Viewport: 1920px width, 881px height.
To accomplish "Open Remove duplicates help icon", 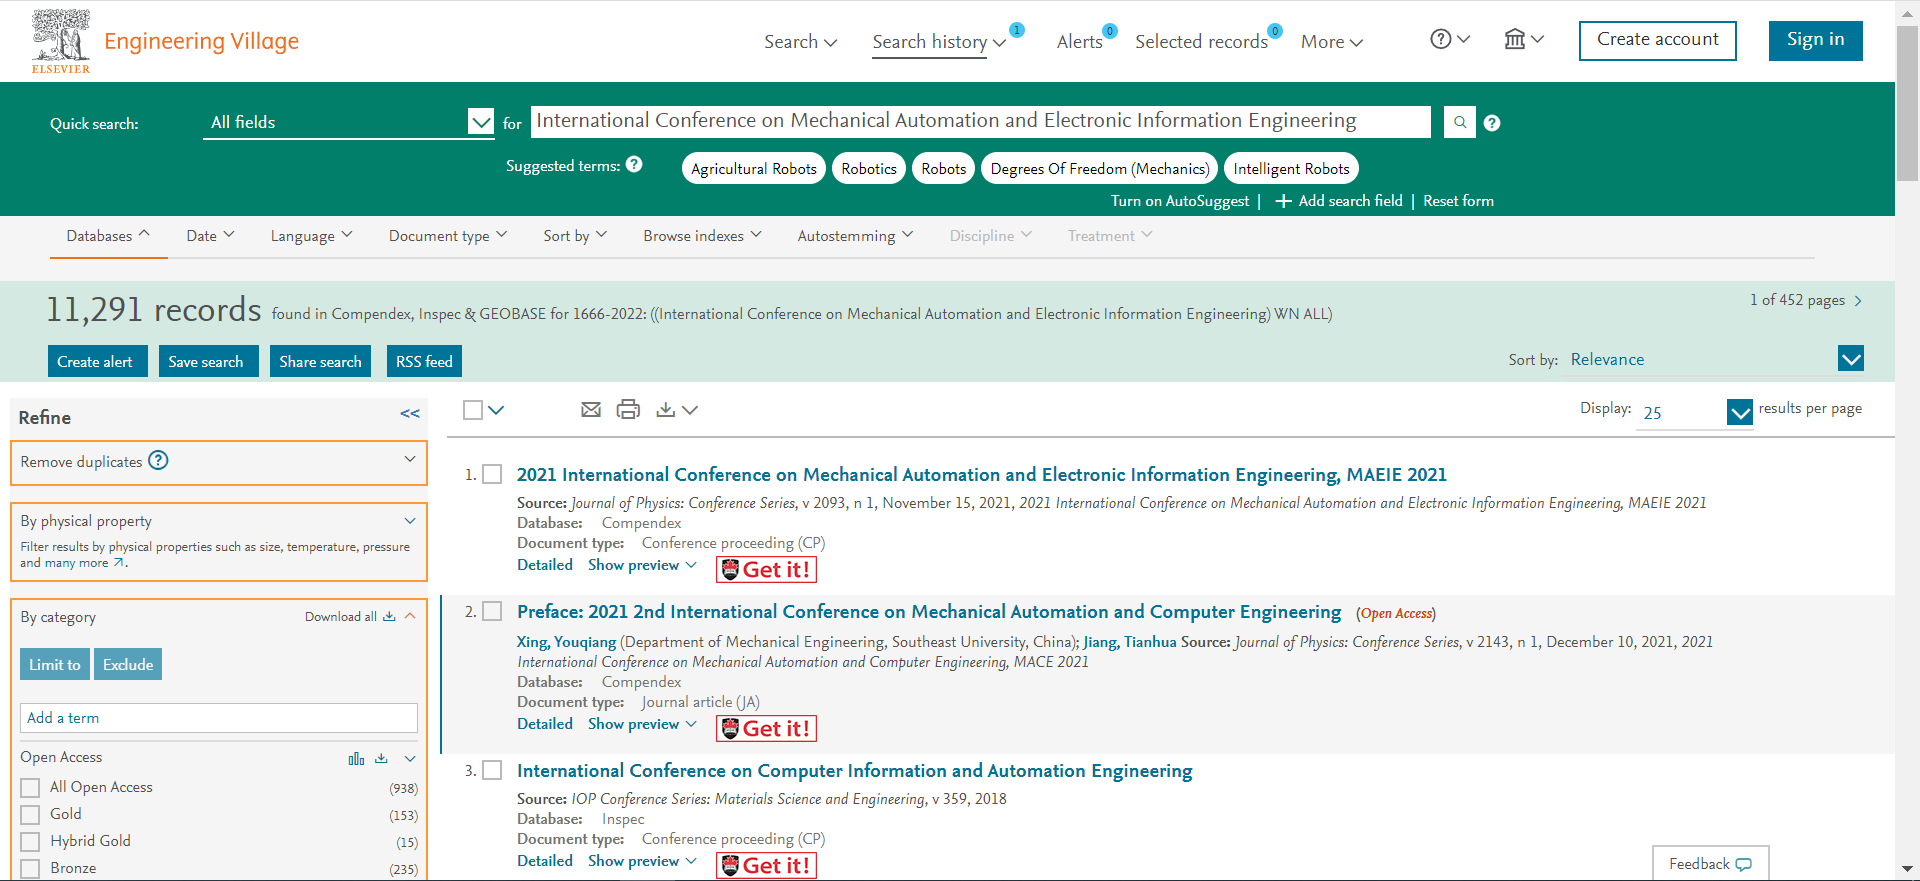I will pos(158,460).
